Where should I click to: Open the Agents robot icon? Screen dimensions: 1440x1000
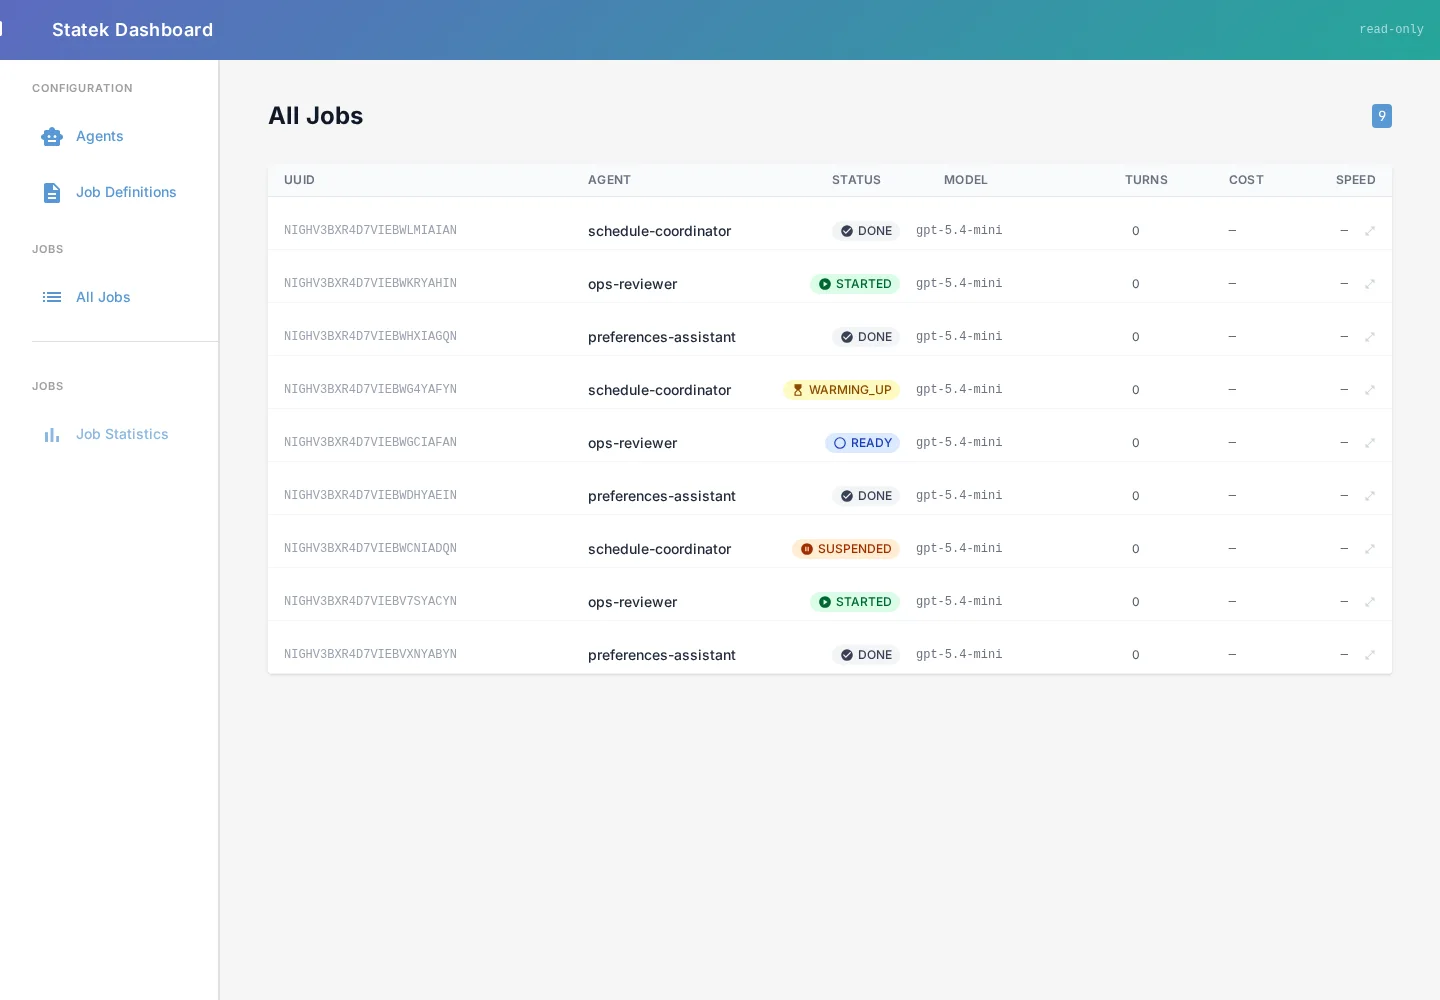pos(52,136)
